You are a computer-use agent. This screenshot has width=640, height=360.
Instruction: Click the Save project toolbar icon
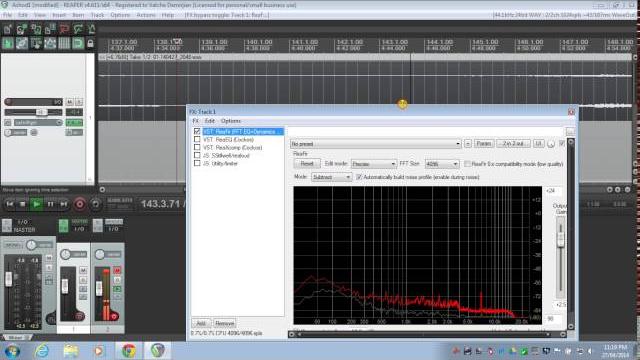(36, 29)
